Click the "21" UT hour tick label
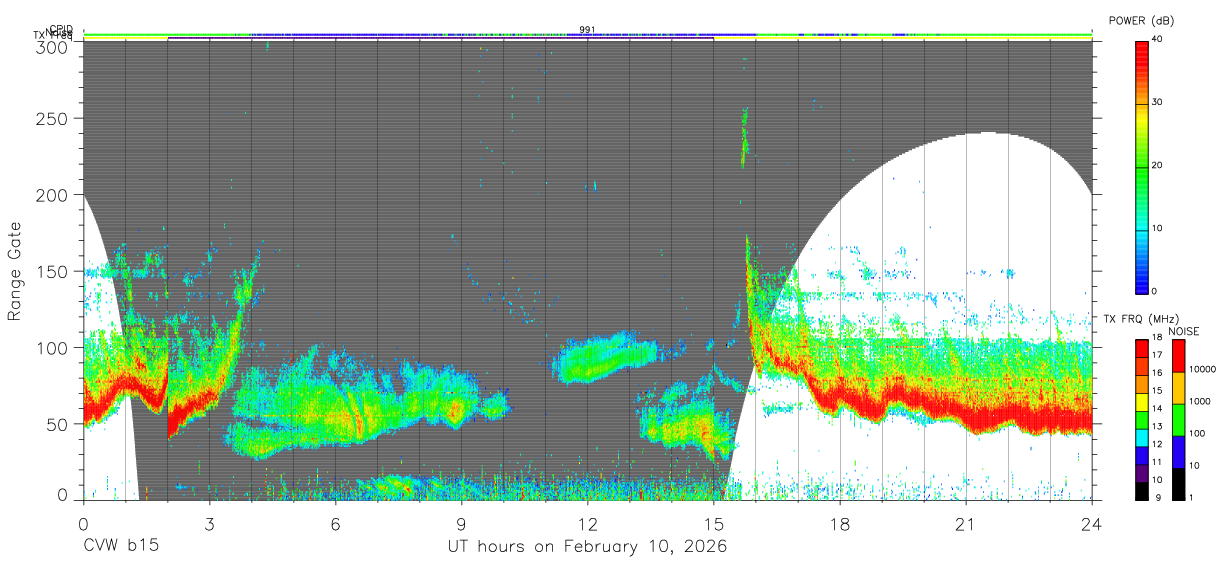Viewport: 1228px width, 567px height. coord(965,525)
